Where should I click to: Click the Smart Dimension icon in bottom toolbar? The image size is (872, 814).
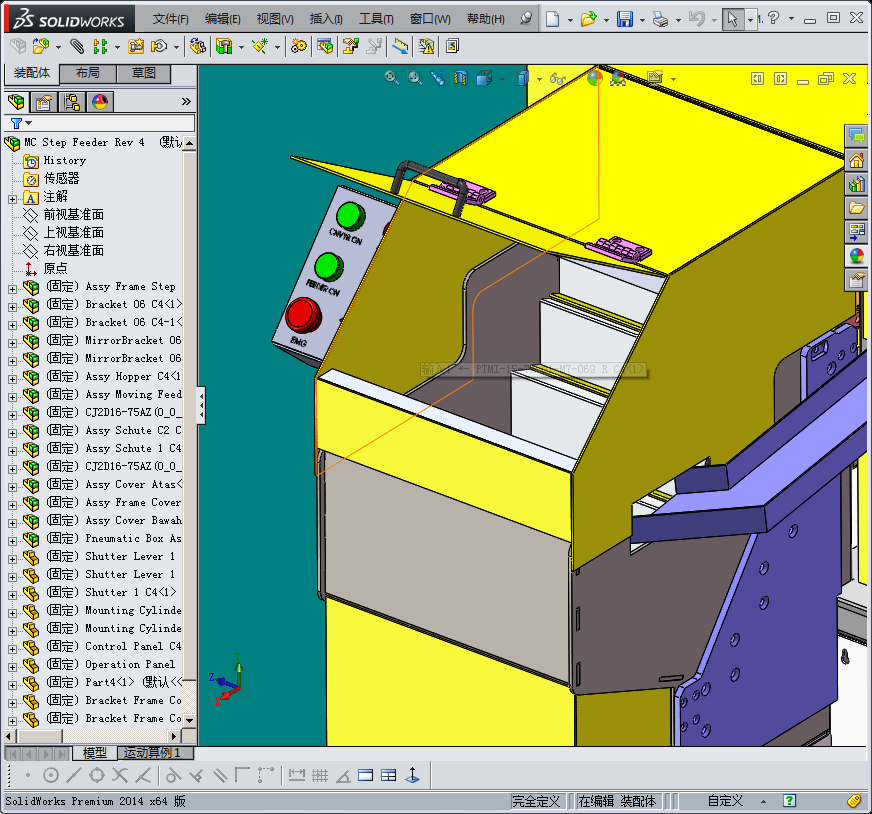pyautogui.click(x=297, y=775)
